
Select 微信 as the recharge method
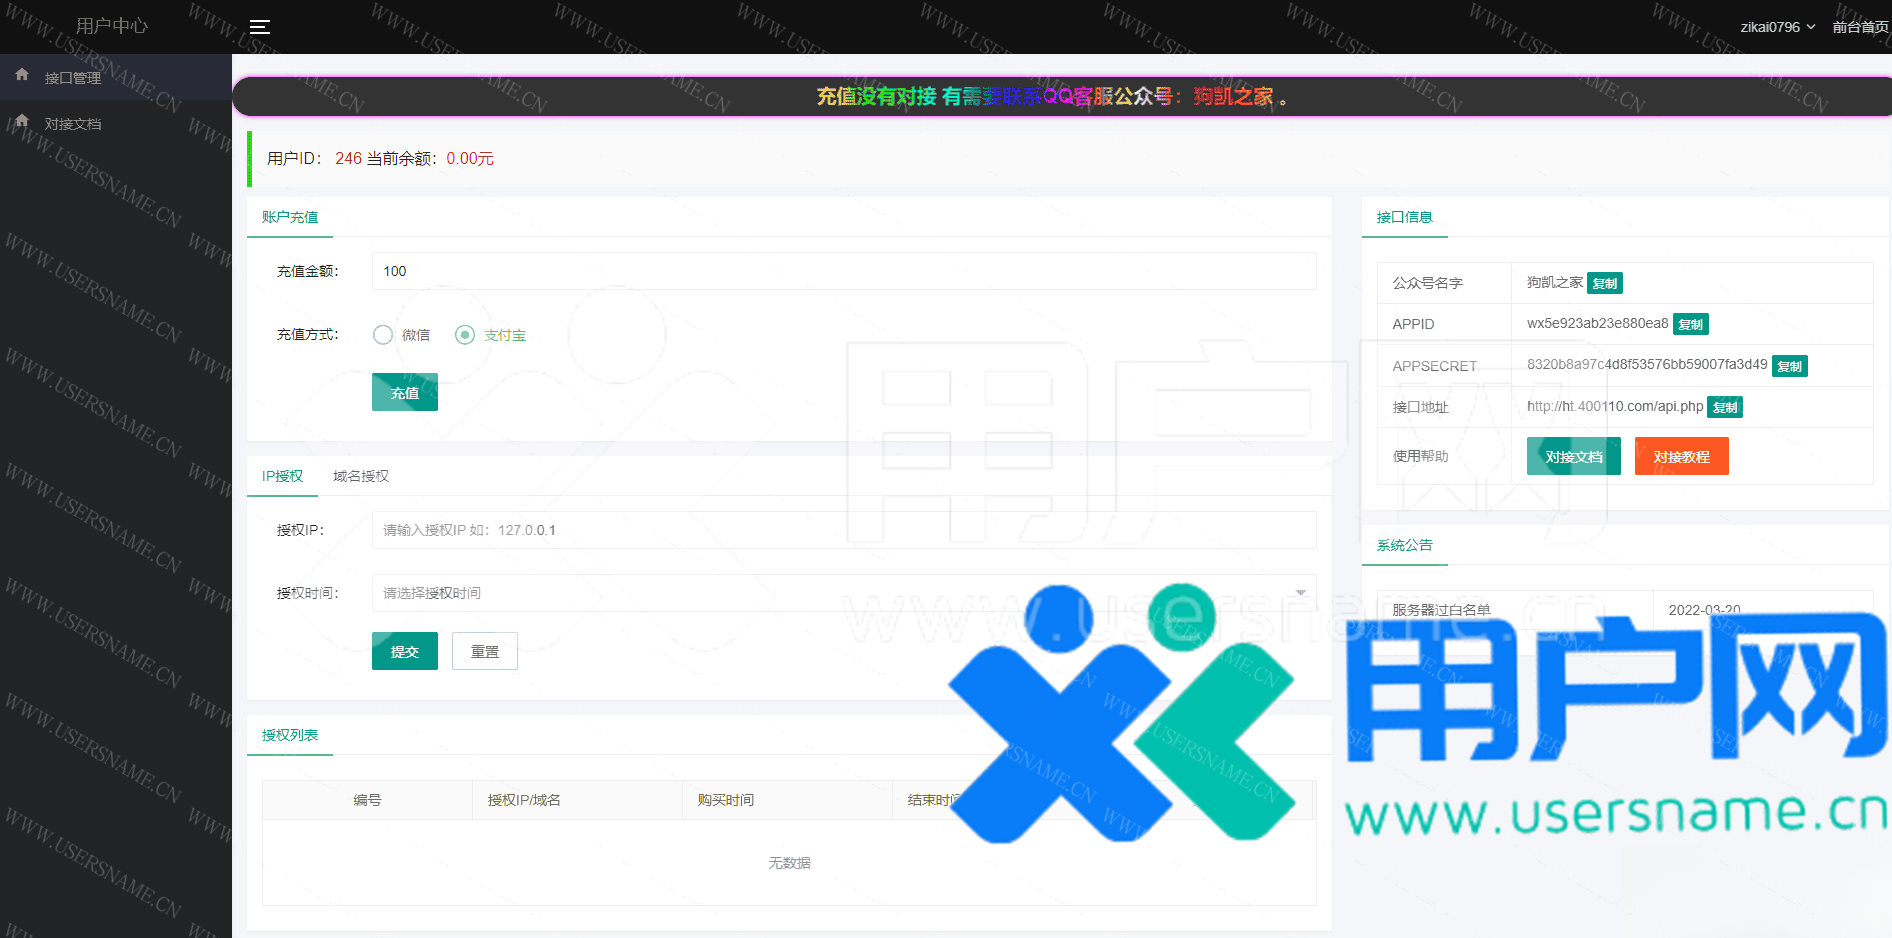click(383, 335)
